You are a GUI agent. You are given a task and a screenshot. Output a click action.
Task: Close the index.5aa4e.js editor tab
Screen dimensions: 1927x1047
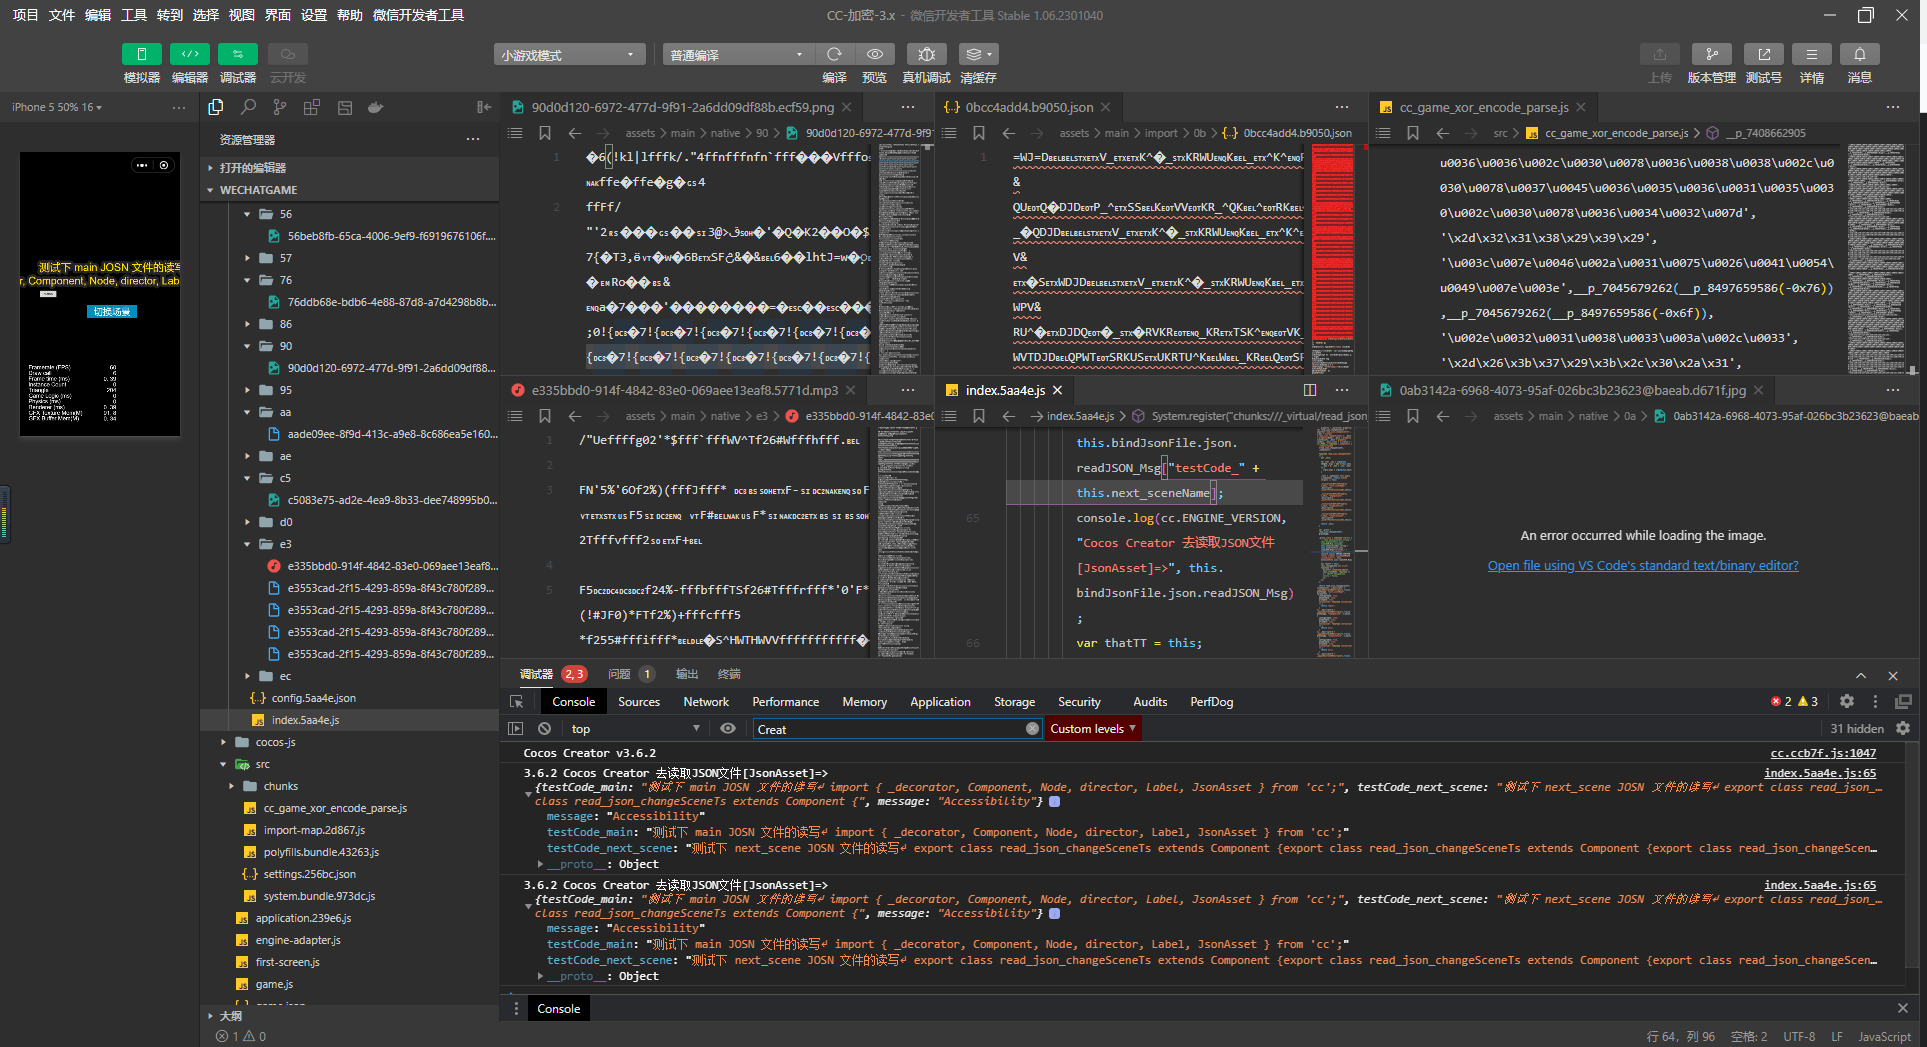click(1057, 390)
